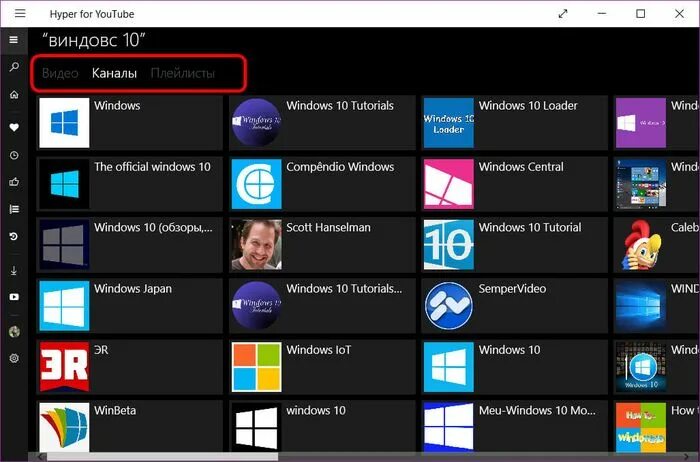Open favorites heart icon

(14, 127)
